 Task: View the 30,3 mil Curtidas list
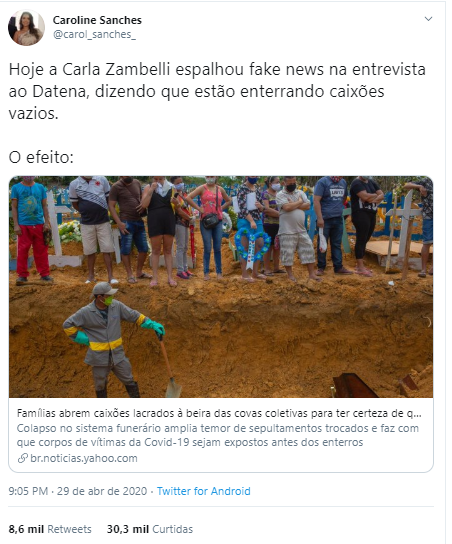(150, 529)
